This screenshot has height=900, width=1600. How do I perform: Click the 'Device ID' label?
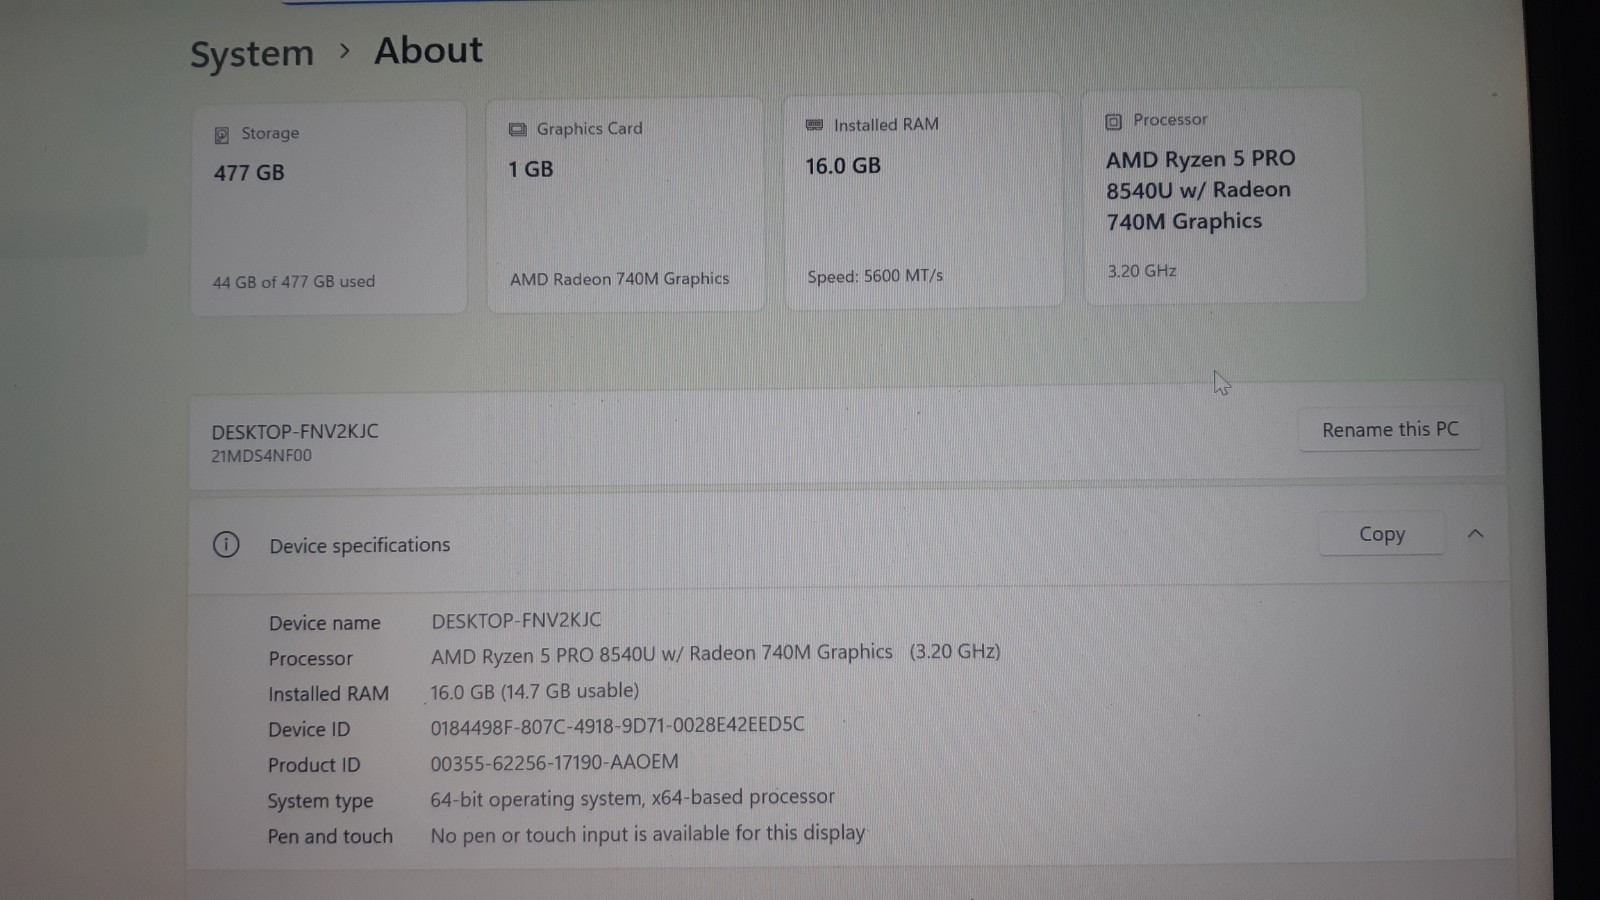click(x=309, y=730)
